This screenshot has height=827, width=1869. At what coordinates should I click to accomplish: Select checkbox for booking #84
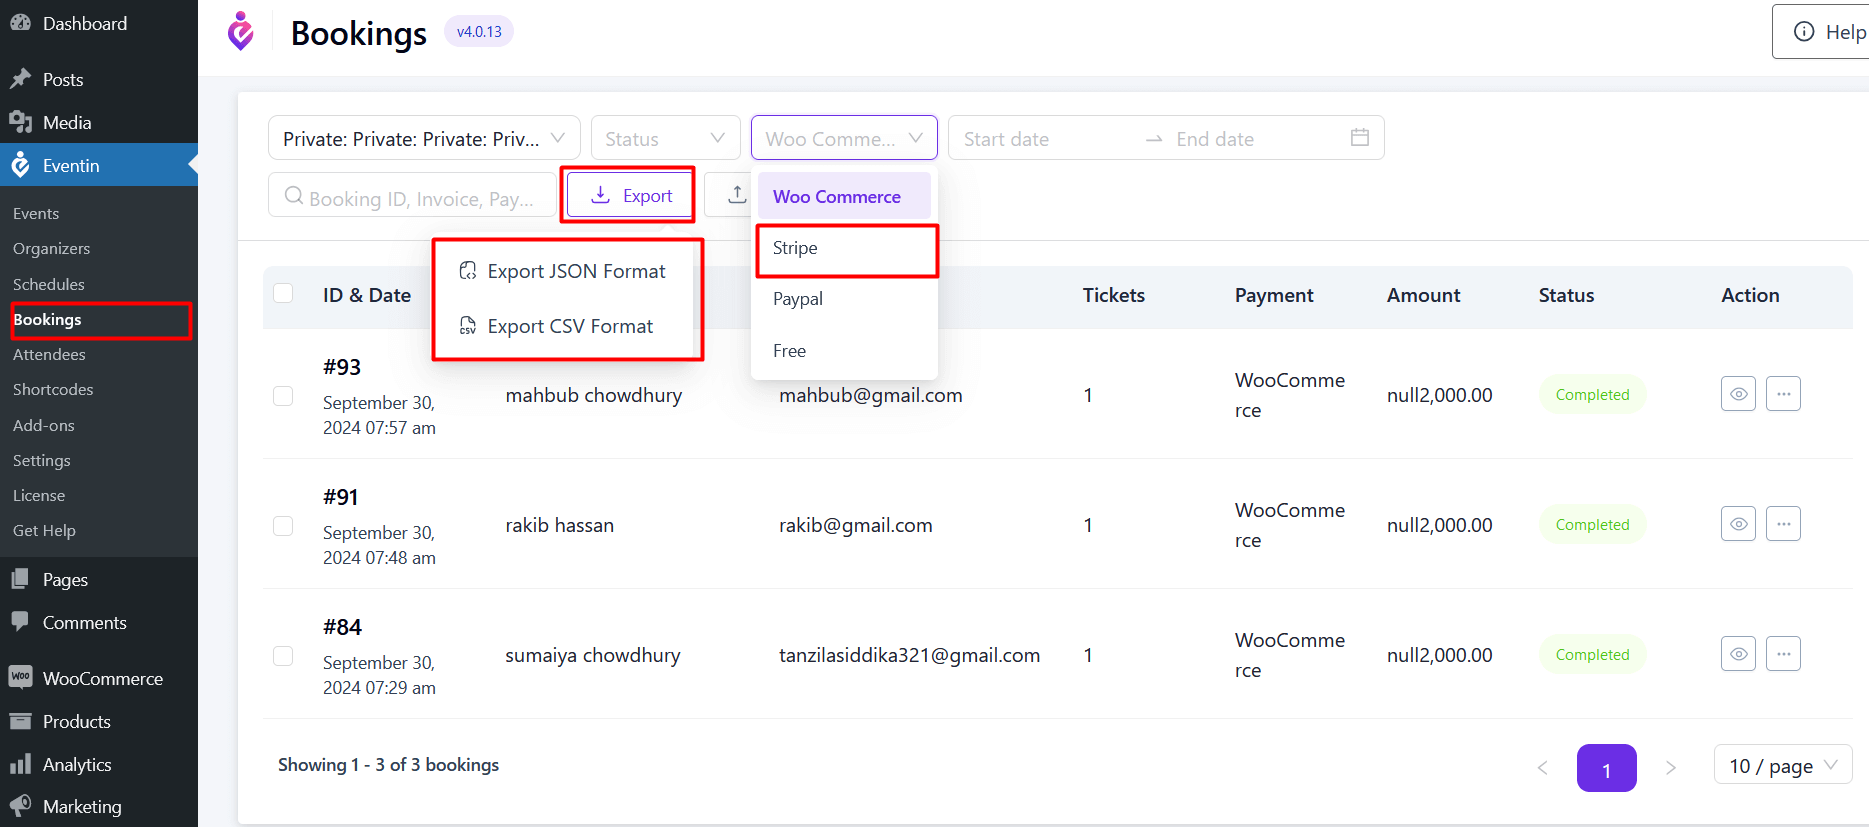[283, 656]
